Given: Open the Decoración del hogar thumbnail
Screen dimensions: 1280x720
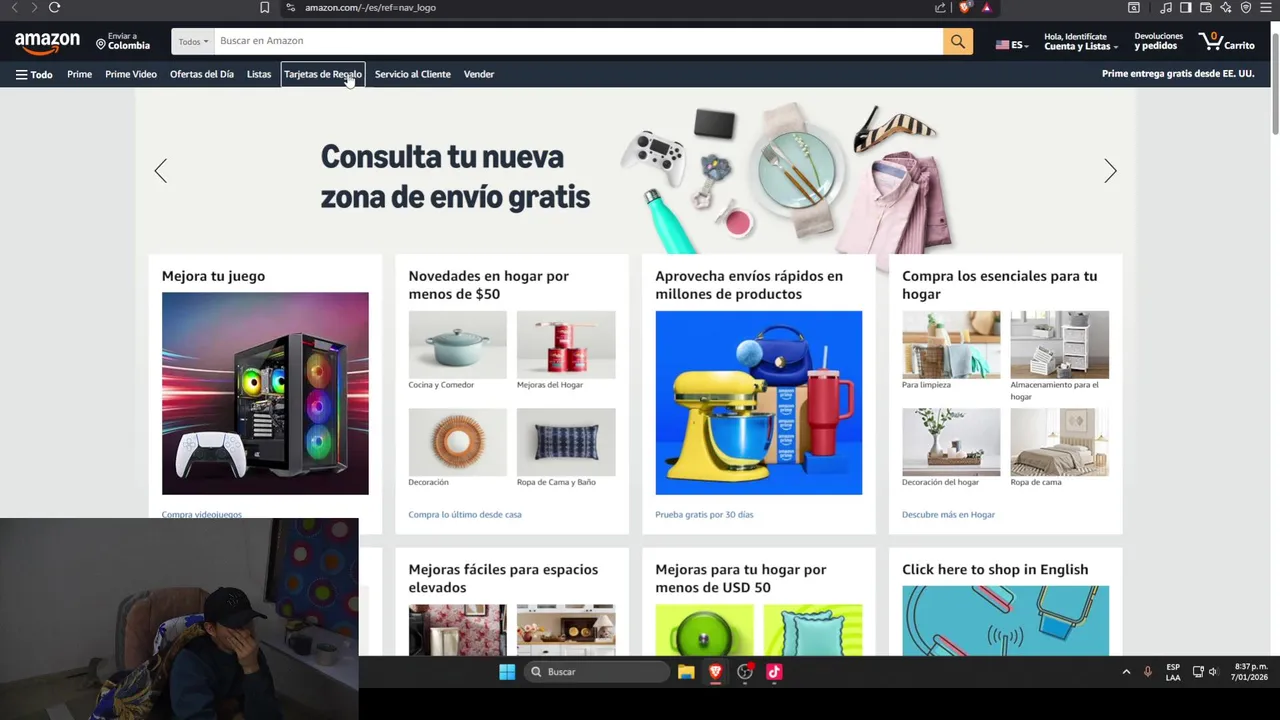Looking at the screenshot, I should point(951,442).
